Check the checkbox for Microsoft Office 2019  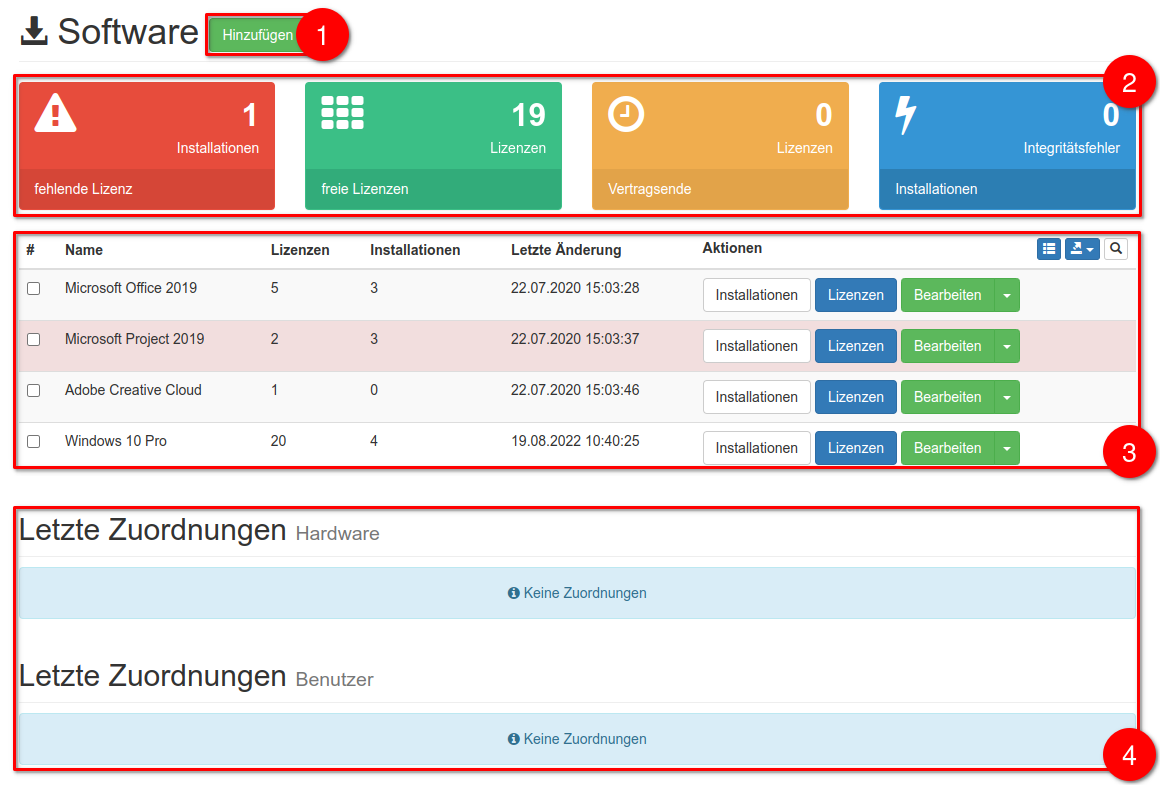(x=33, y=289)
